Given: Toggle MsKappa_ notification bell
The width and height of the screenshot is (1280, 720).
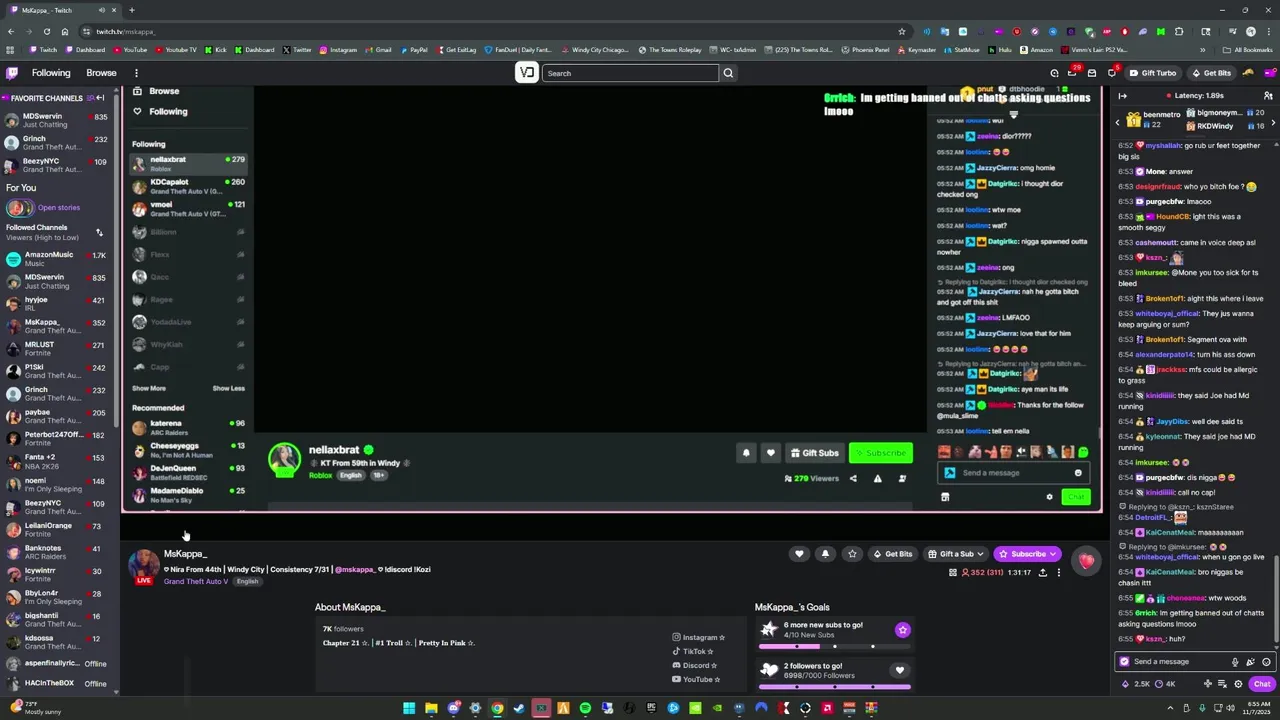Looking at the screenshot, I should click(x=825, y=554).
